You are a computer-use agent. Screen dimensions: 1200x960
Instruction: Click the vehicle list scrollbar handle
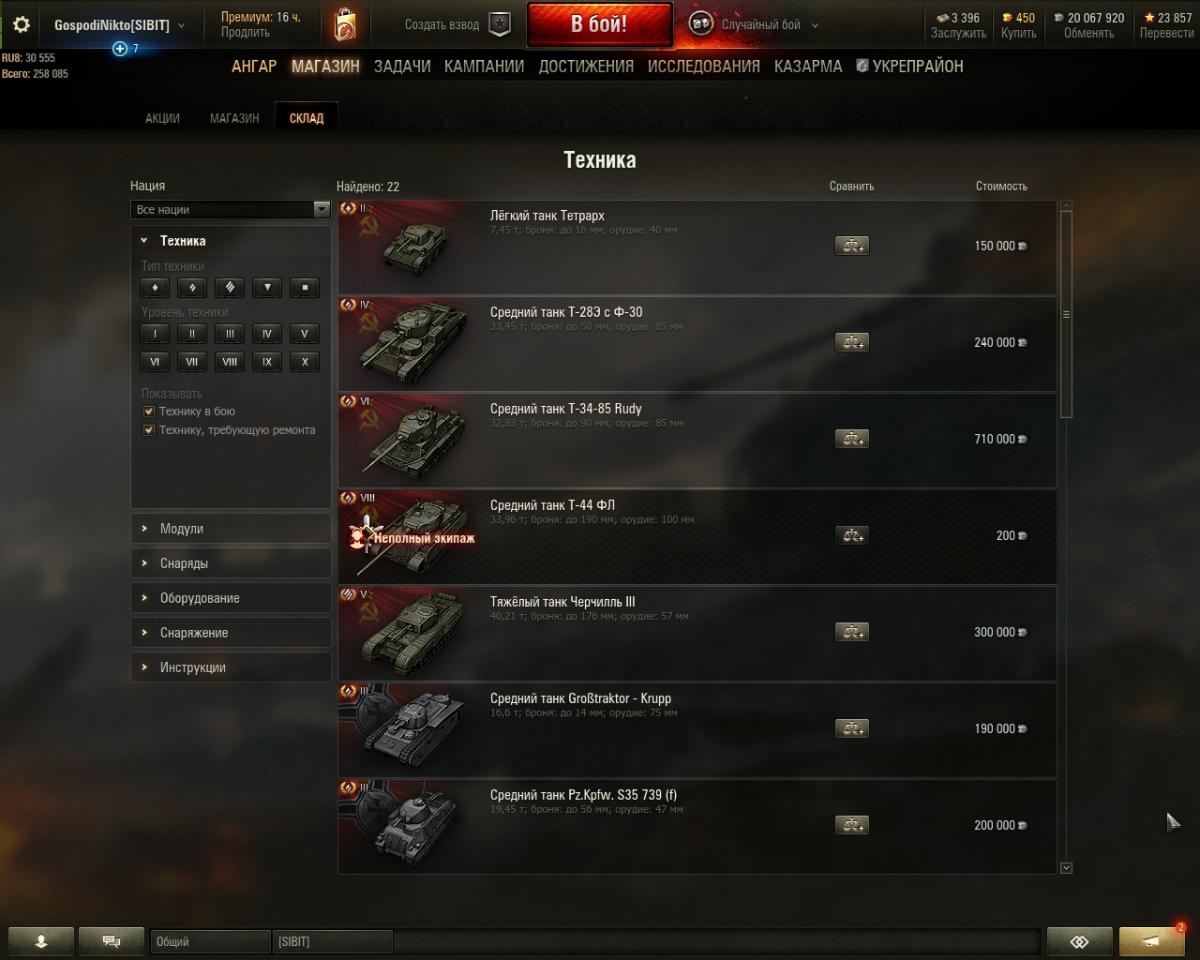(x=1066, y=314)
